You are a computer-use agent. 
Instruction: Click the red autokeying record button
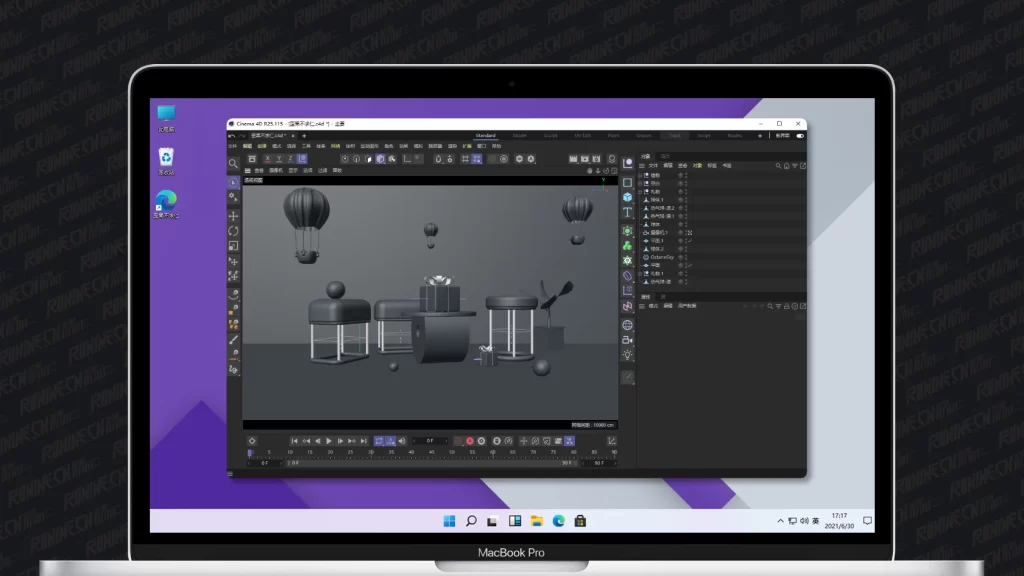coord(469,441)
